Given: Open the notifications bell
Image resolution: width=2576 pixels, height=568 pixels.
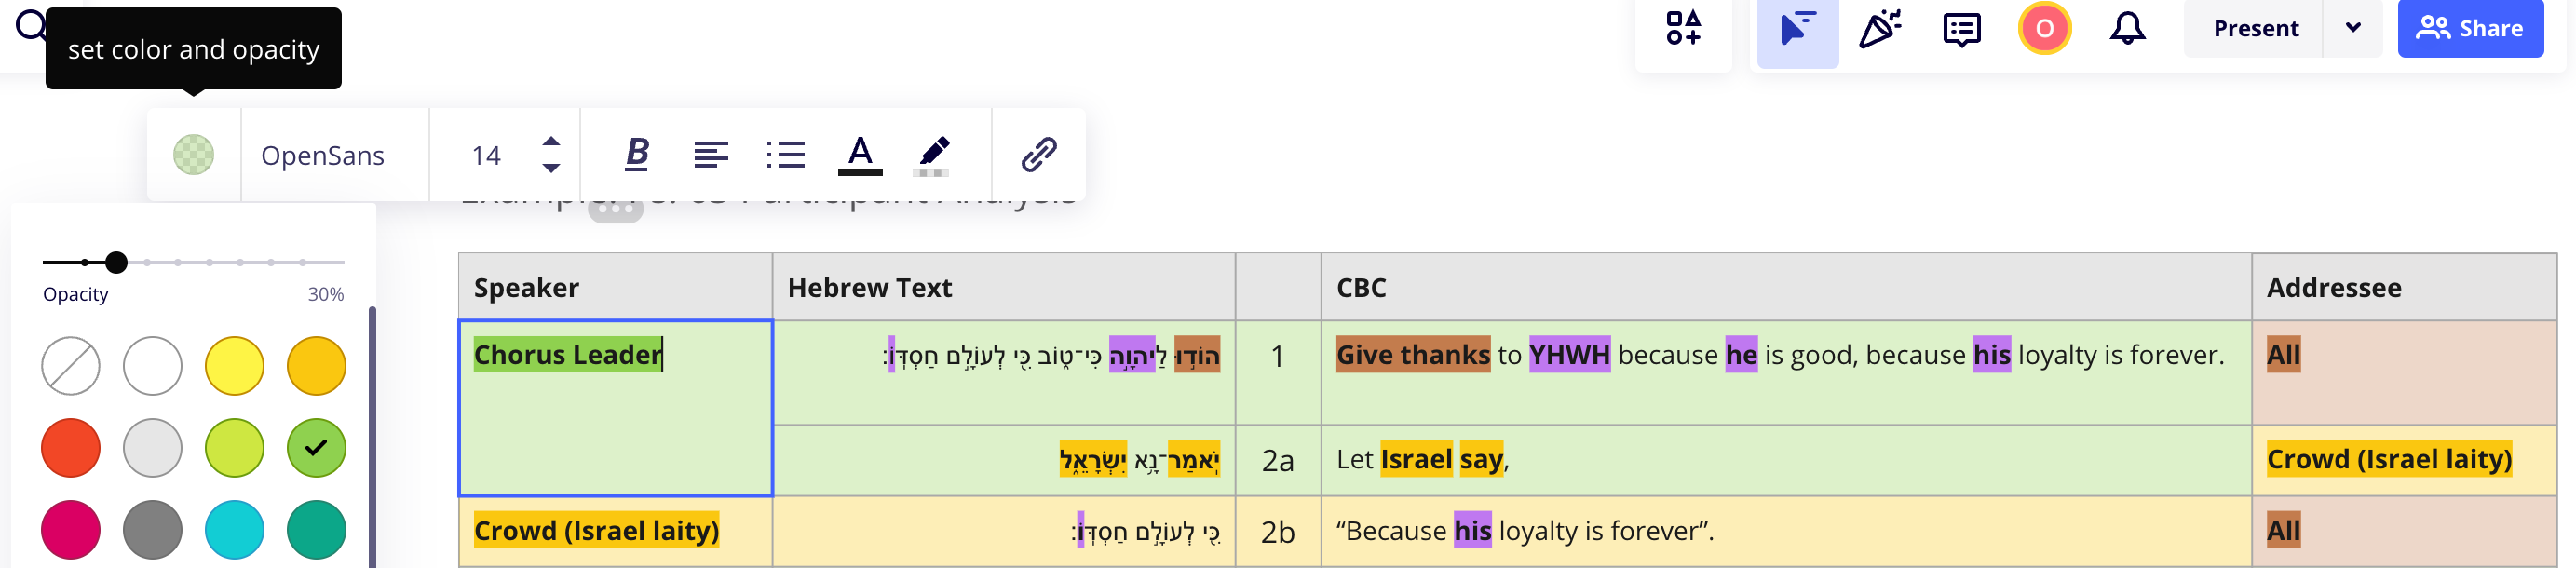Looking at the screenshot, I should pos(2128,28).
